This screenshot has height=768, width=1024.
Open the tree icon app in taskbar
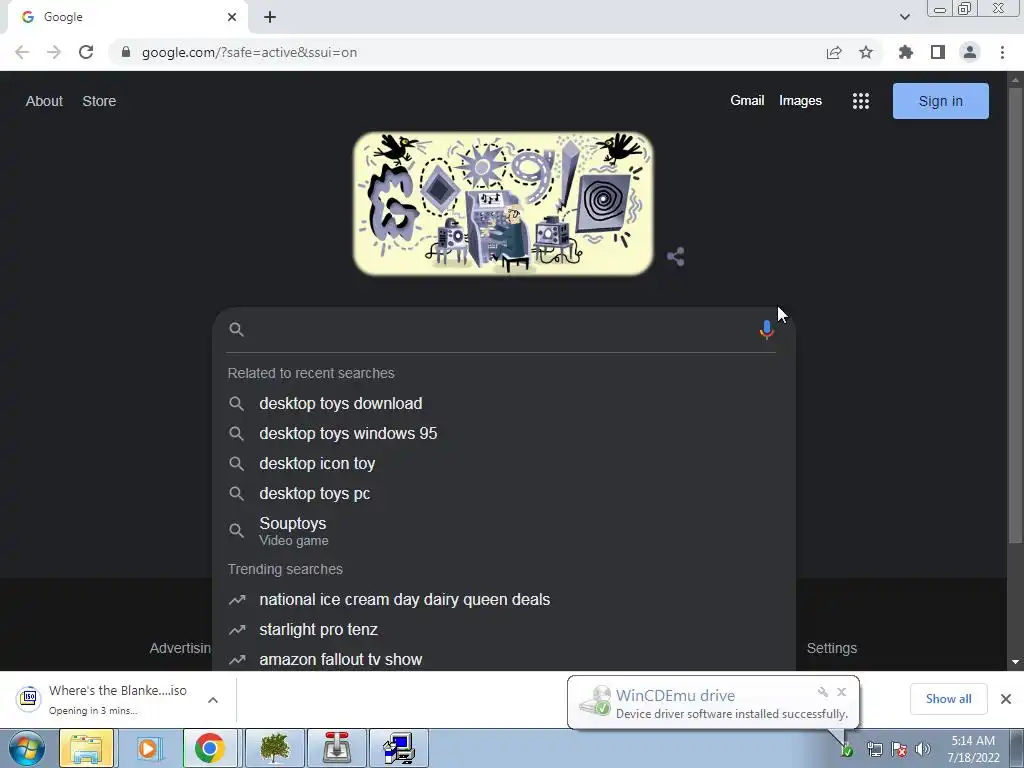click(275, 748)
